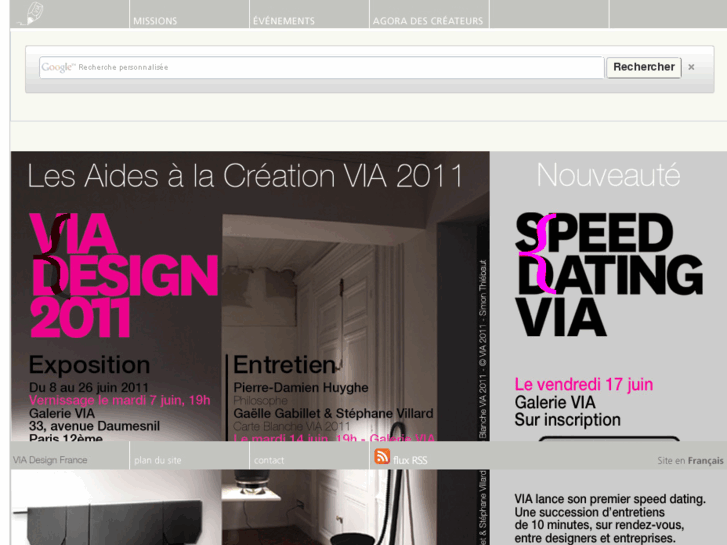Screen dimensions: 727x545
Task: Click 'Le vendredi 17 juin' date text
Action: [x=584, y=385]
